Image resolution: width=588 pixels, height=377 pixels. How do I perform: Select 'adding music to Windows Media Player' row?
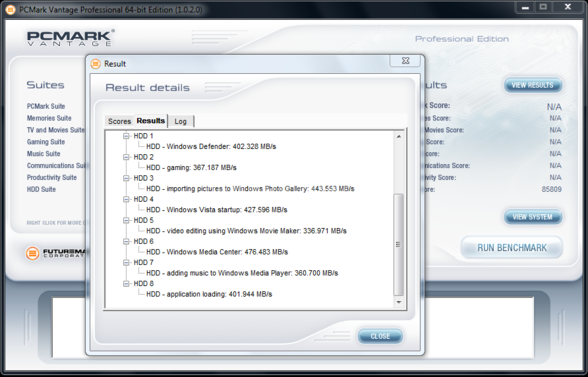(242, 273)
